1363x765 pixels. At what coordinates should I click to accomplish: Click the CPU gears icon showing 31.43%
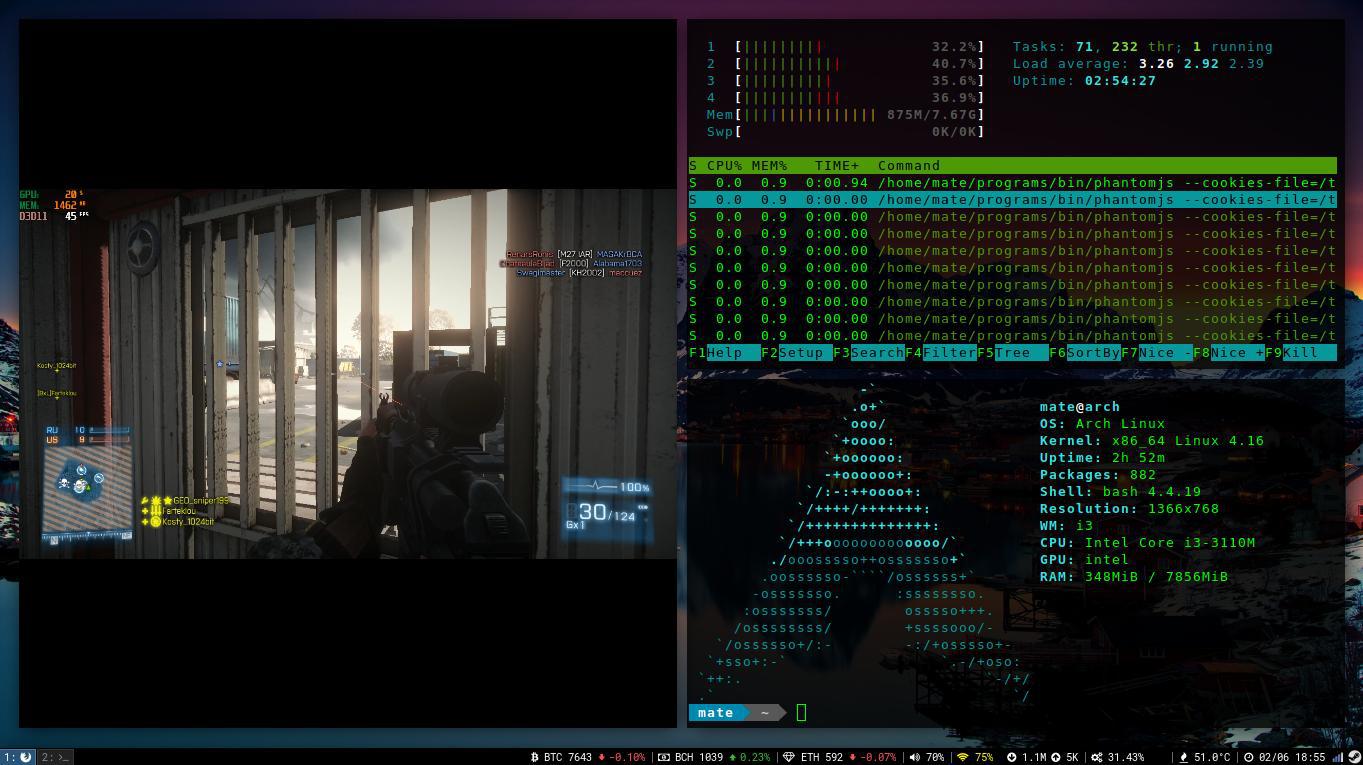pos(1097,757)
